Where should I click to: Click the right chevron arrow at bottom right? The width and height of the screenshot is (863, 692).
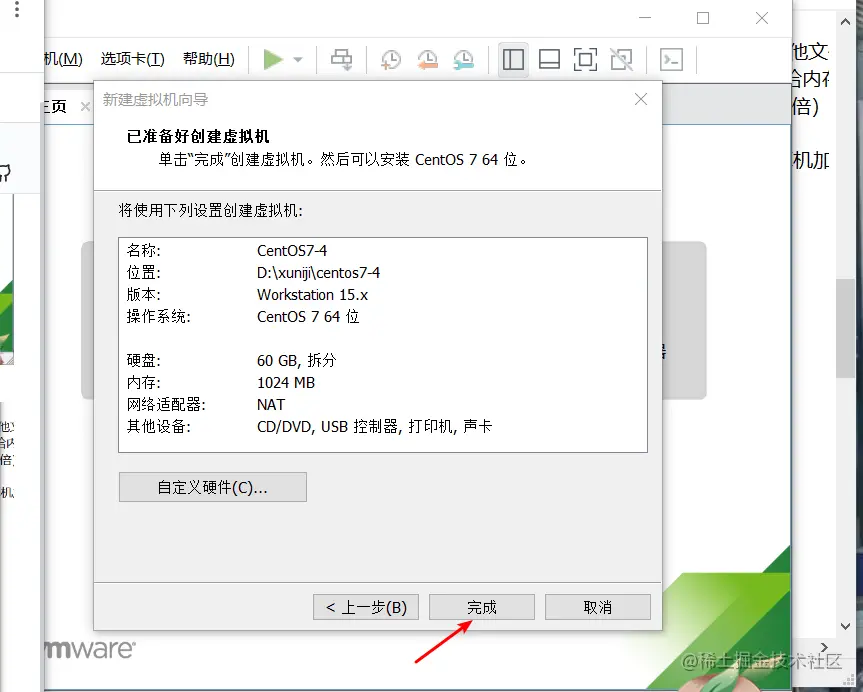824,647
